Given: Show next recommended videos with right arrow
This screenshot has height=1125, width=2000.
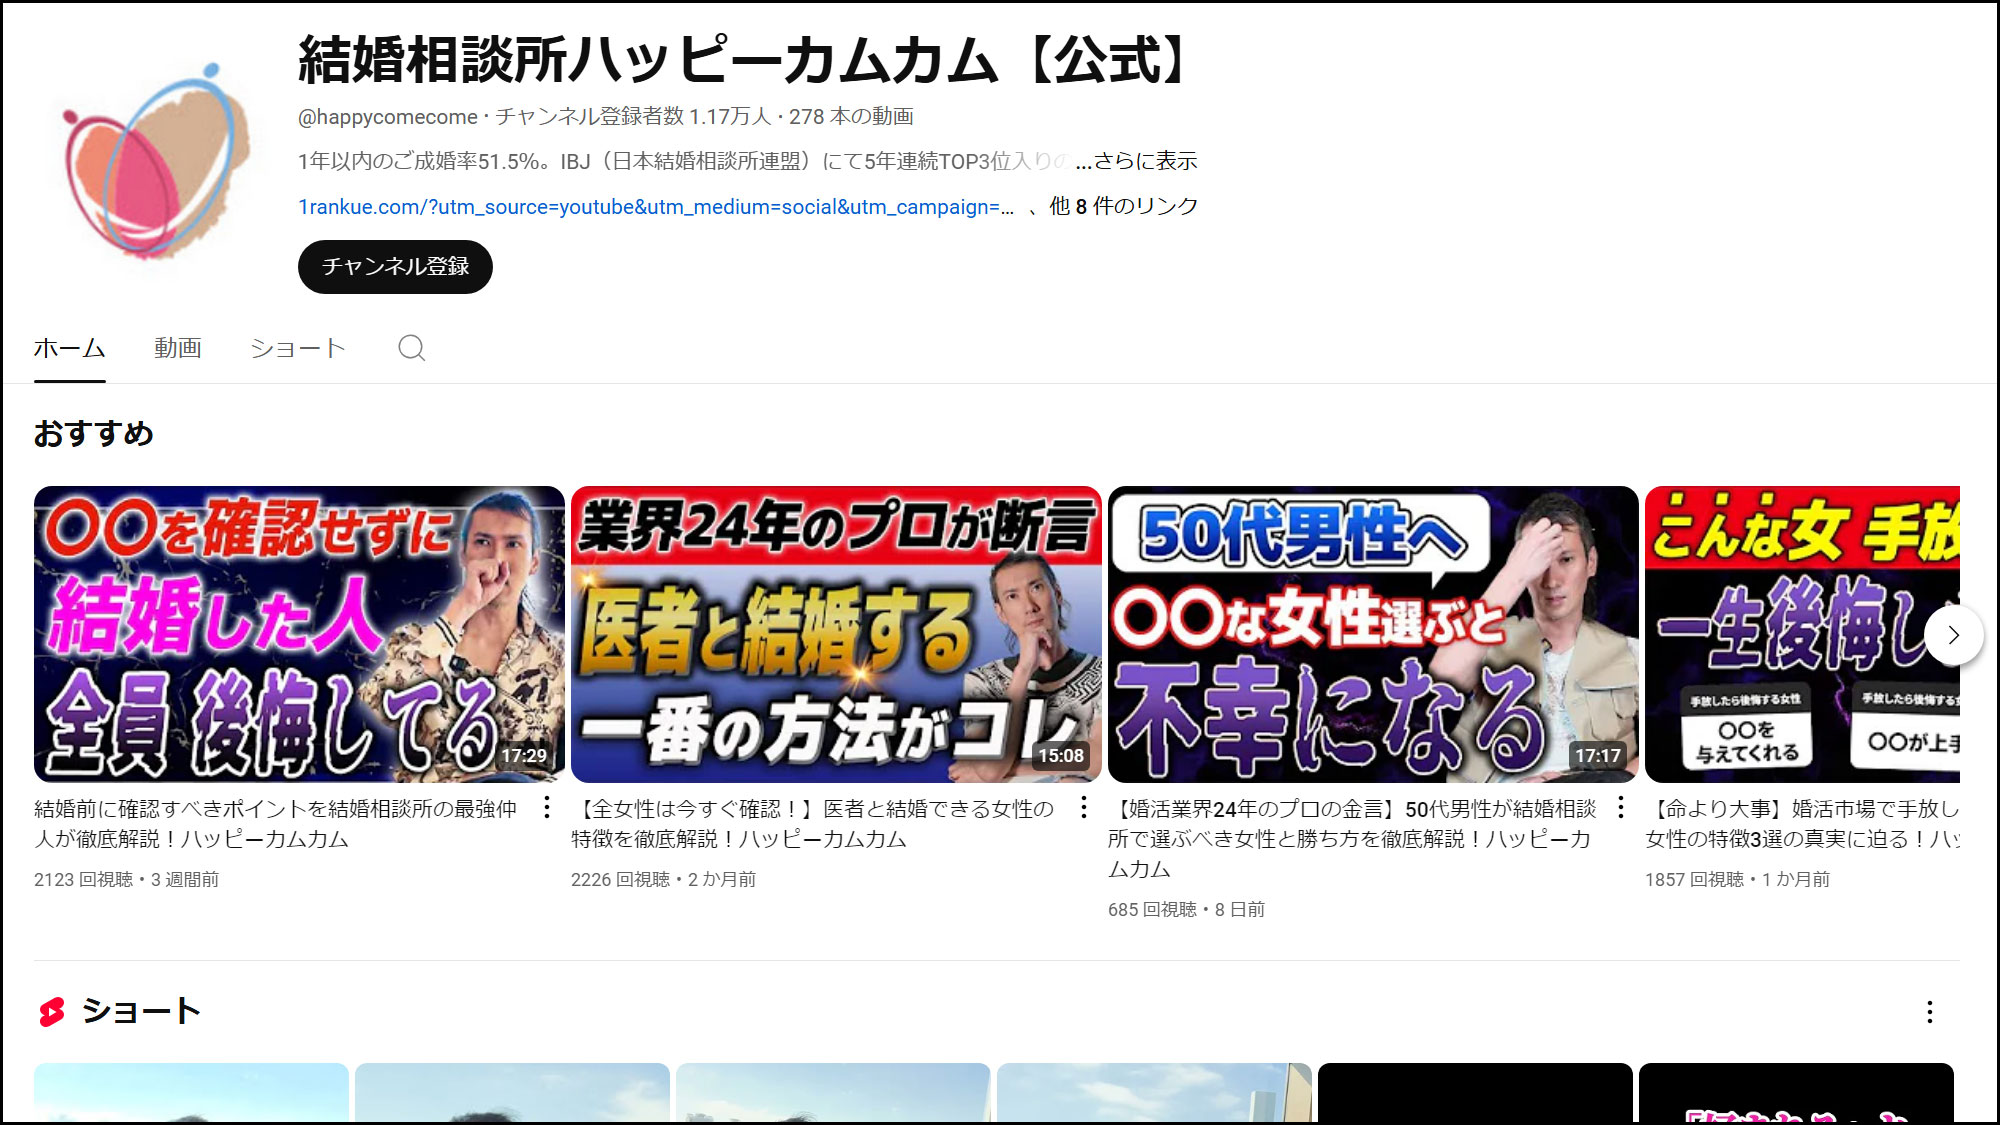Looking at the screenshot, I should tap(1953, 635).
